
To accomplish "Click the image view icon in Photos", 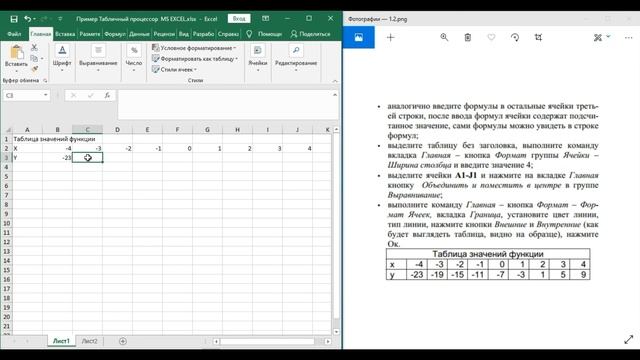I will coord(359,38).
